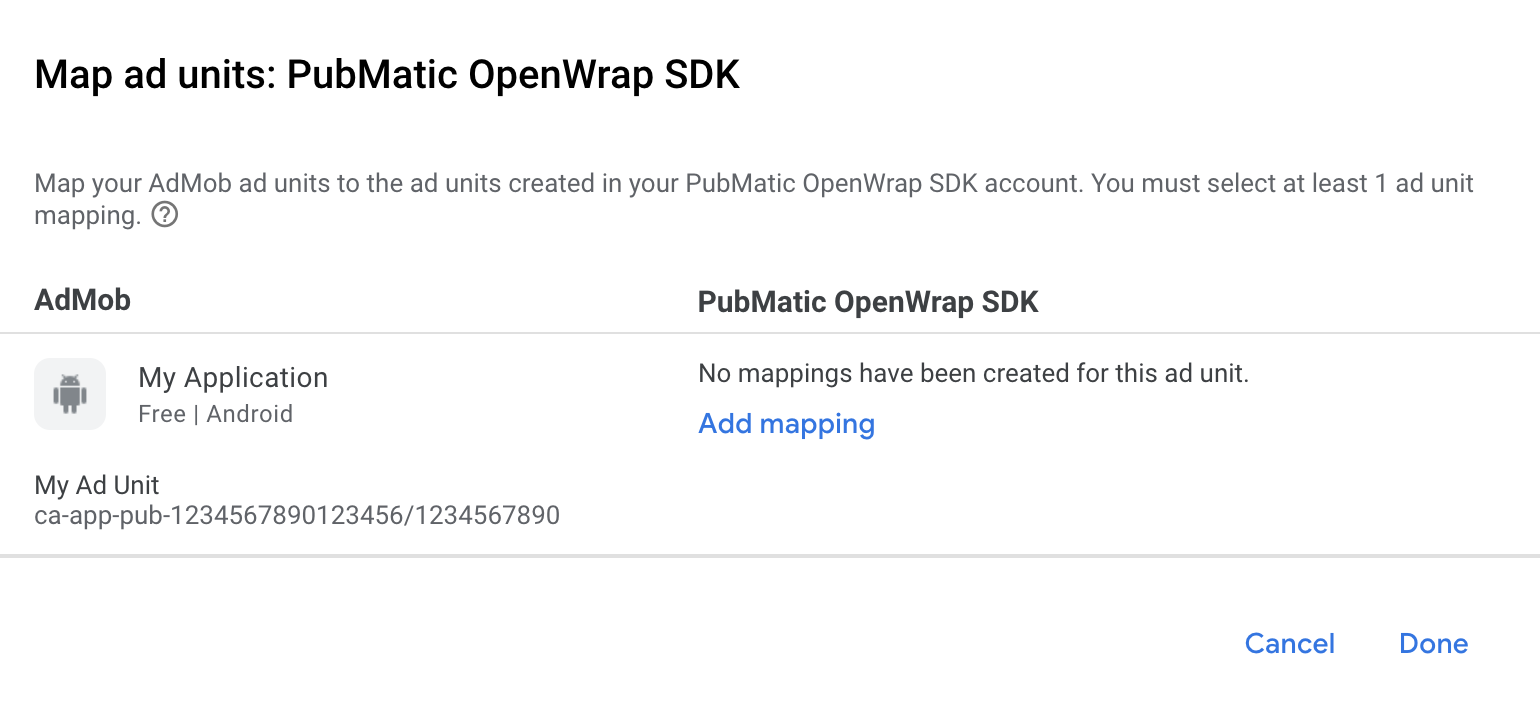Image resolution: width=1540 pixels, height=714 pixels.
Task: Click the Add mapping link
Action: (786, 424)
